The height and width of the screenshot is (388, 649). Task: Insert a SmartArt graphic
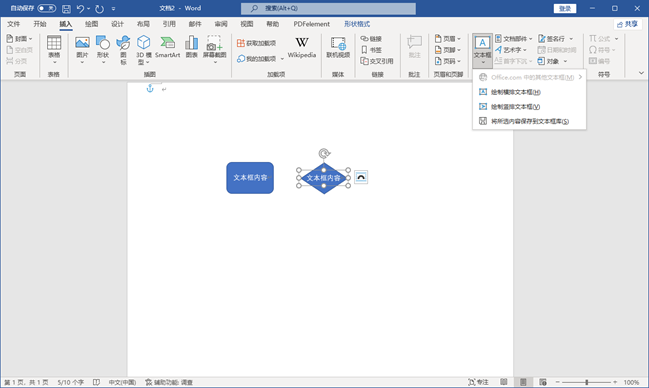tap(167, 47)
